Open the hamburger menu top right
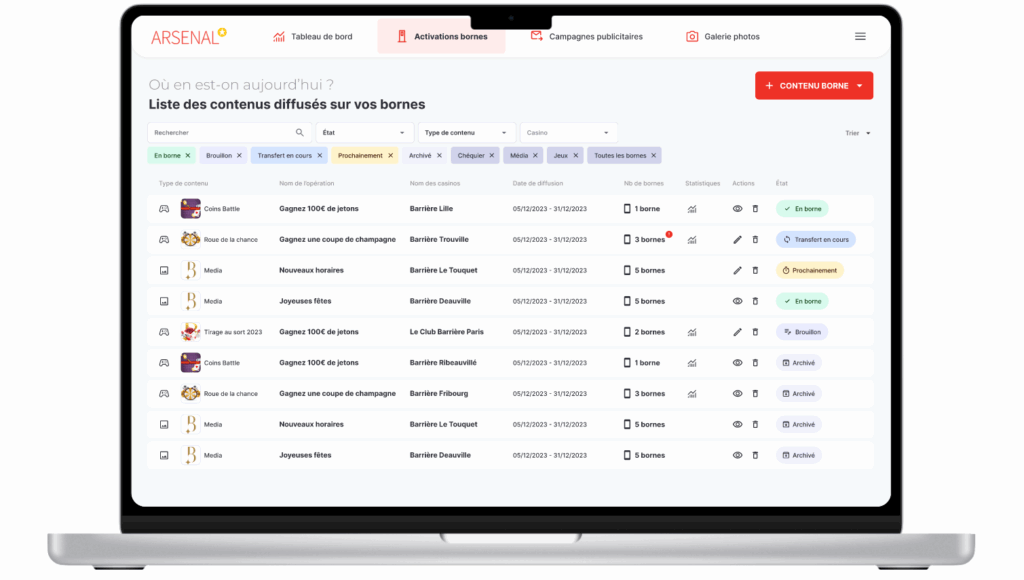The width and height of the screenshot is (1024, 580). 859,36
